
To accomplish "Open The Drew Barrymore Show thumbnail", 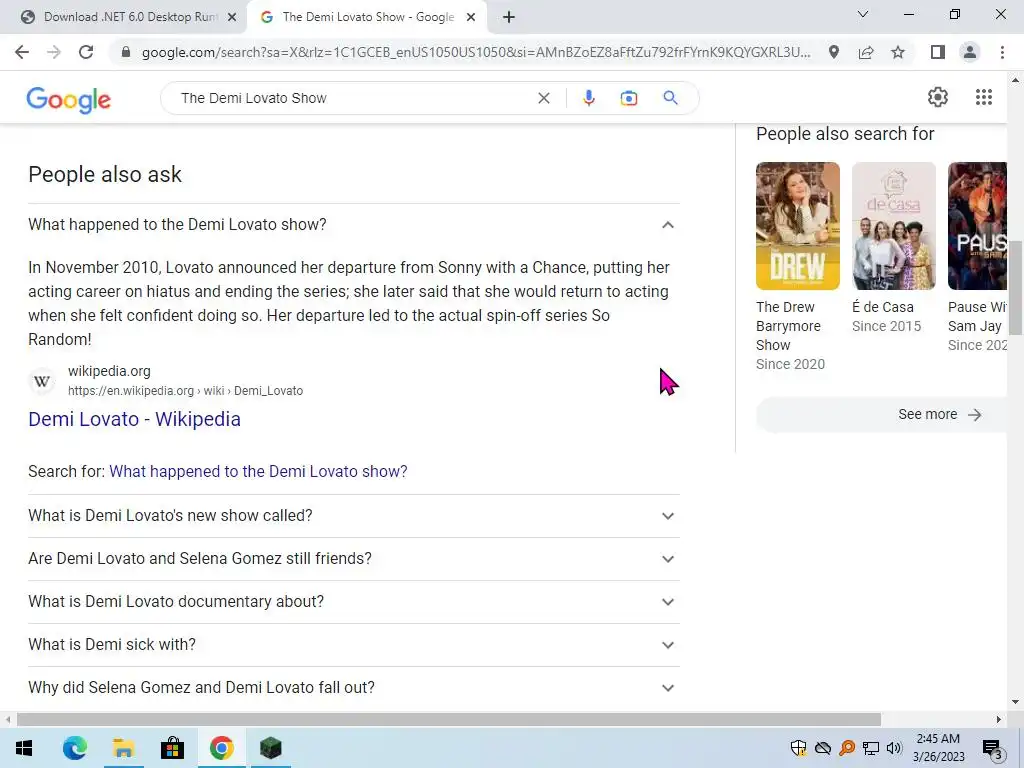I will [797, 226].
